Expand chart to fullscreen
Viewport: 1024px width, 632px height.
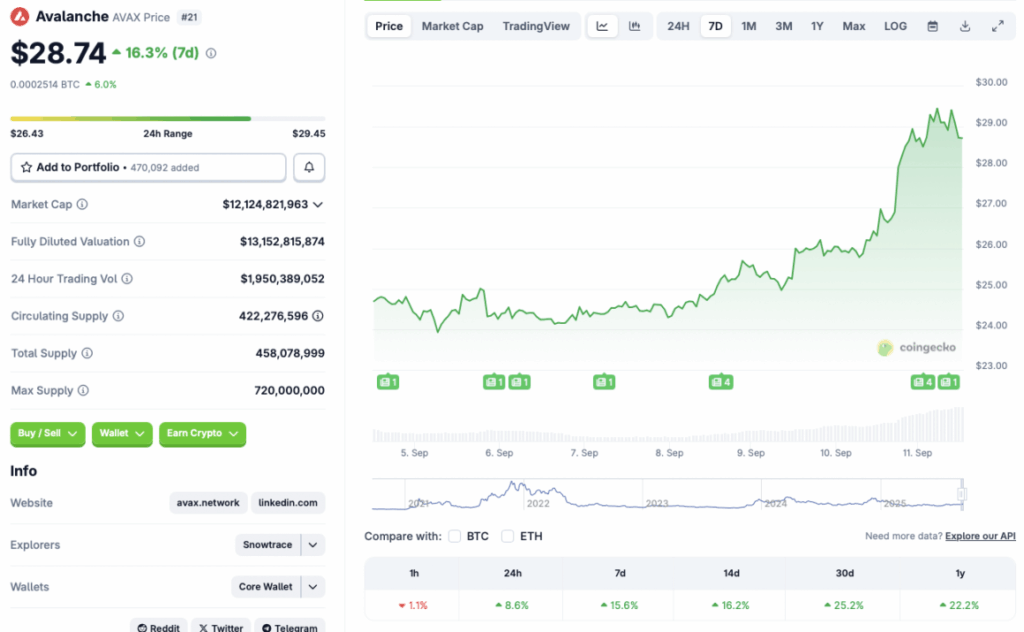point(997,26)
